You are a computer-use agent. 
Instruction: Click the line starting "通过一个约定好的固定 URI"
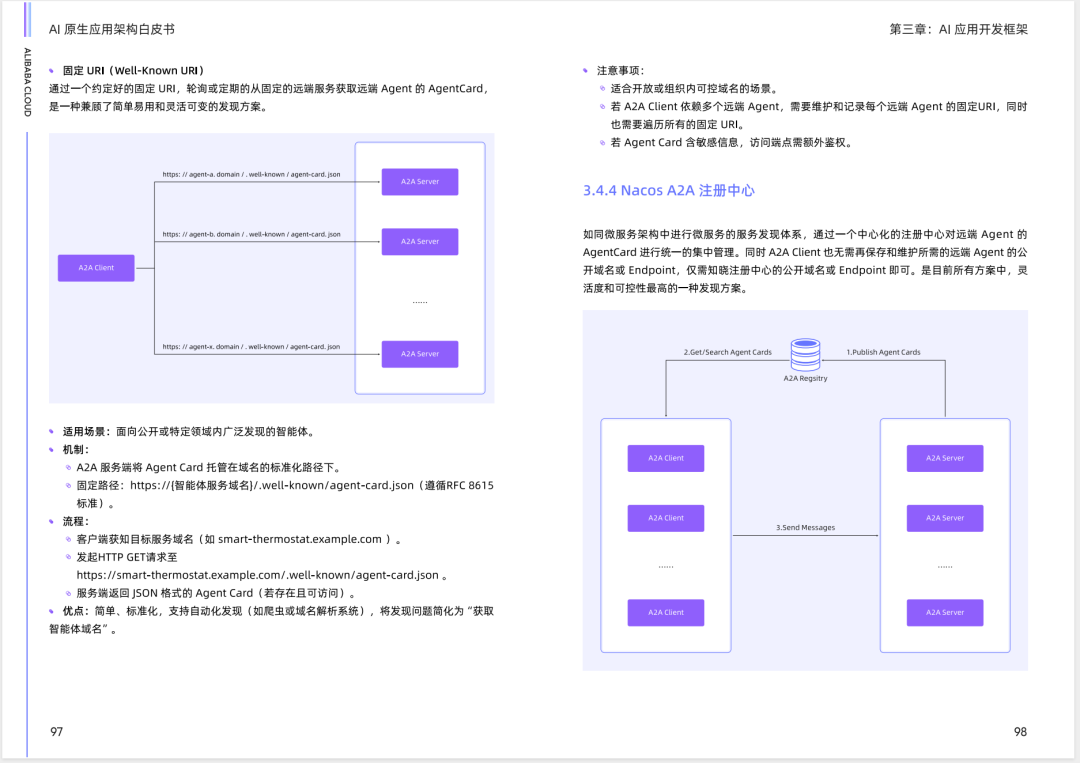269,88
